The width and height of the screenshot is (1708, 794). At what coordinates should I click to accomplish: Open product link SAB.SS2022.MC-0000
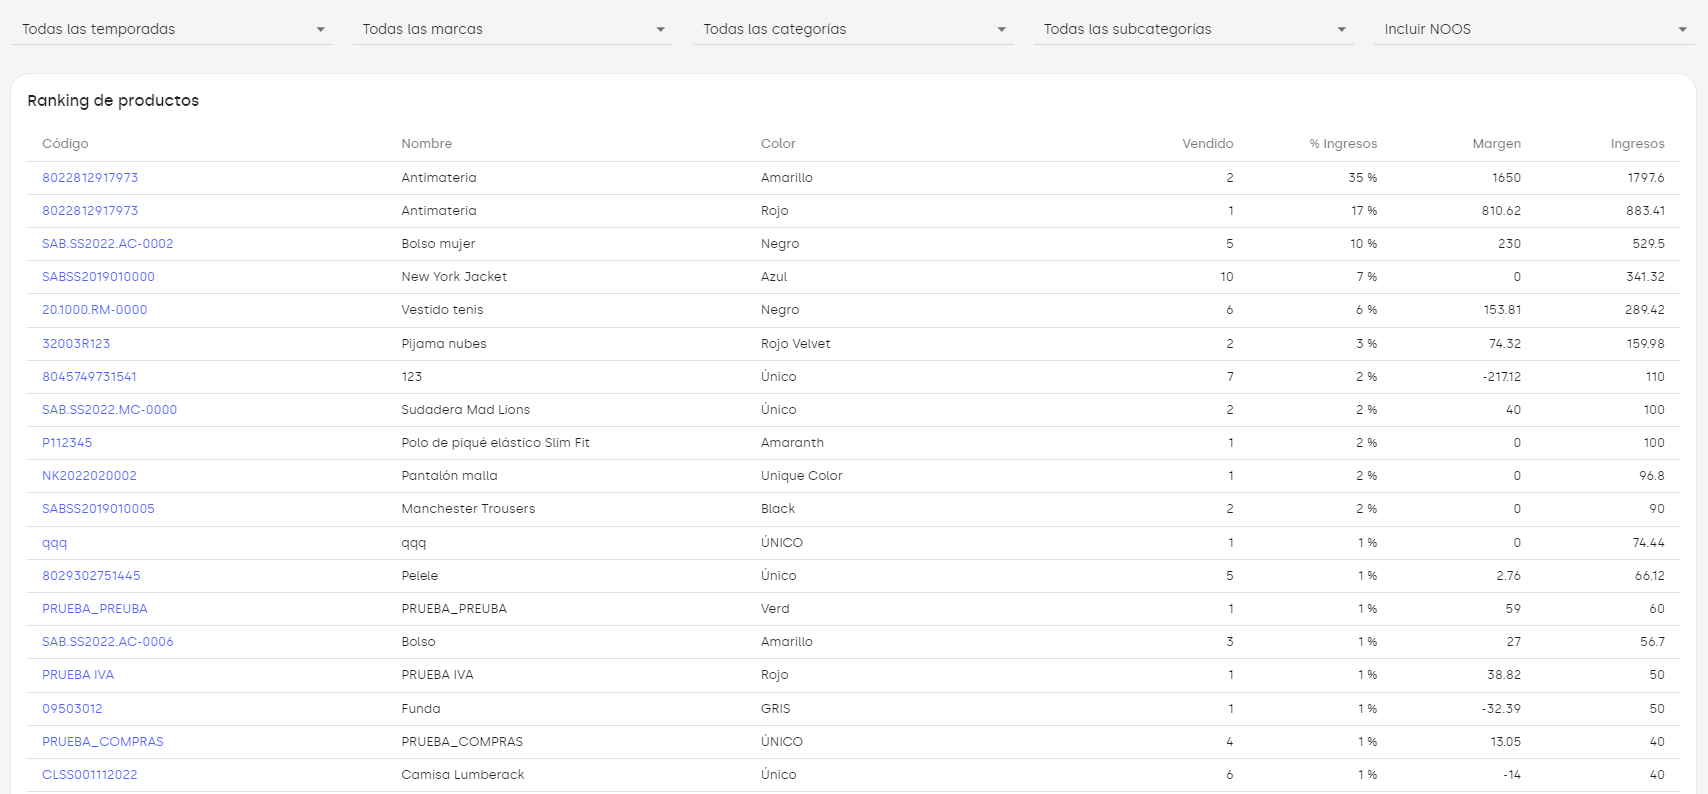pos(109,409)
